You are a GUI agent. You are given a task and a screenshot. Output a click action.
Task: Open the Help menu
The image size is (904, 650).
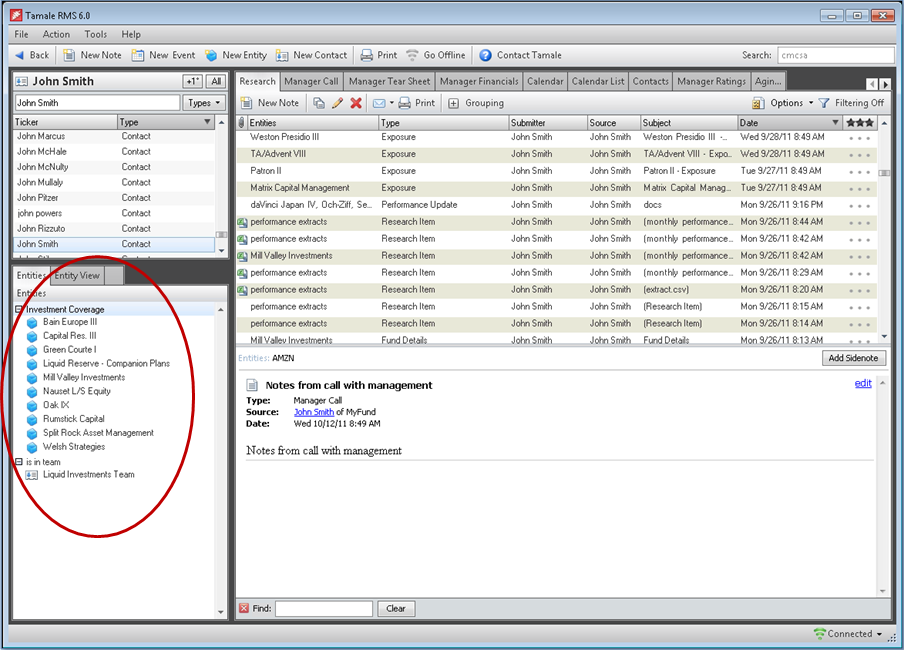tap(131, 35)
